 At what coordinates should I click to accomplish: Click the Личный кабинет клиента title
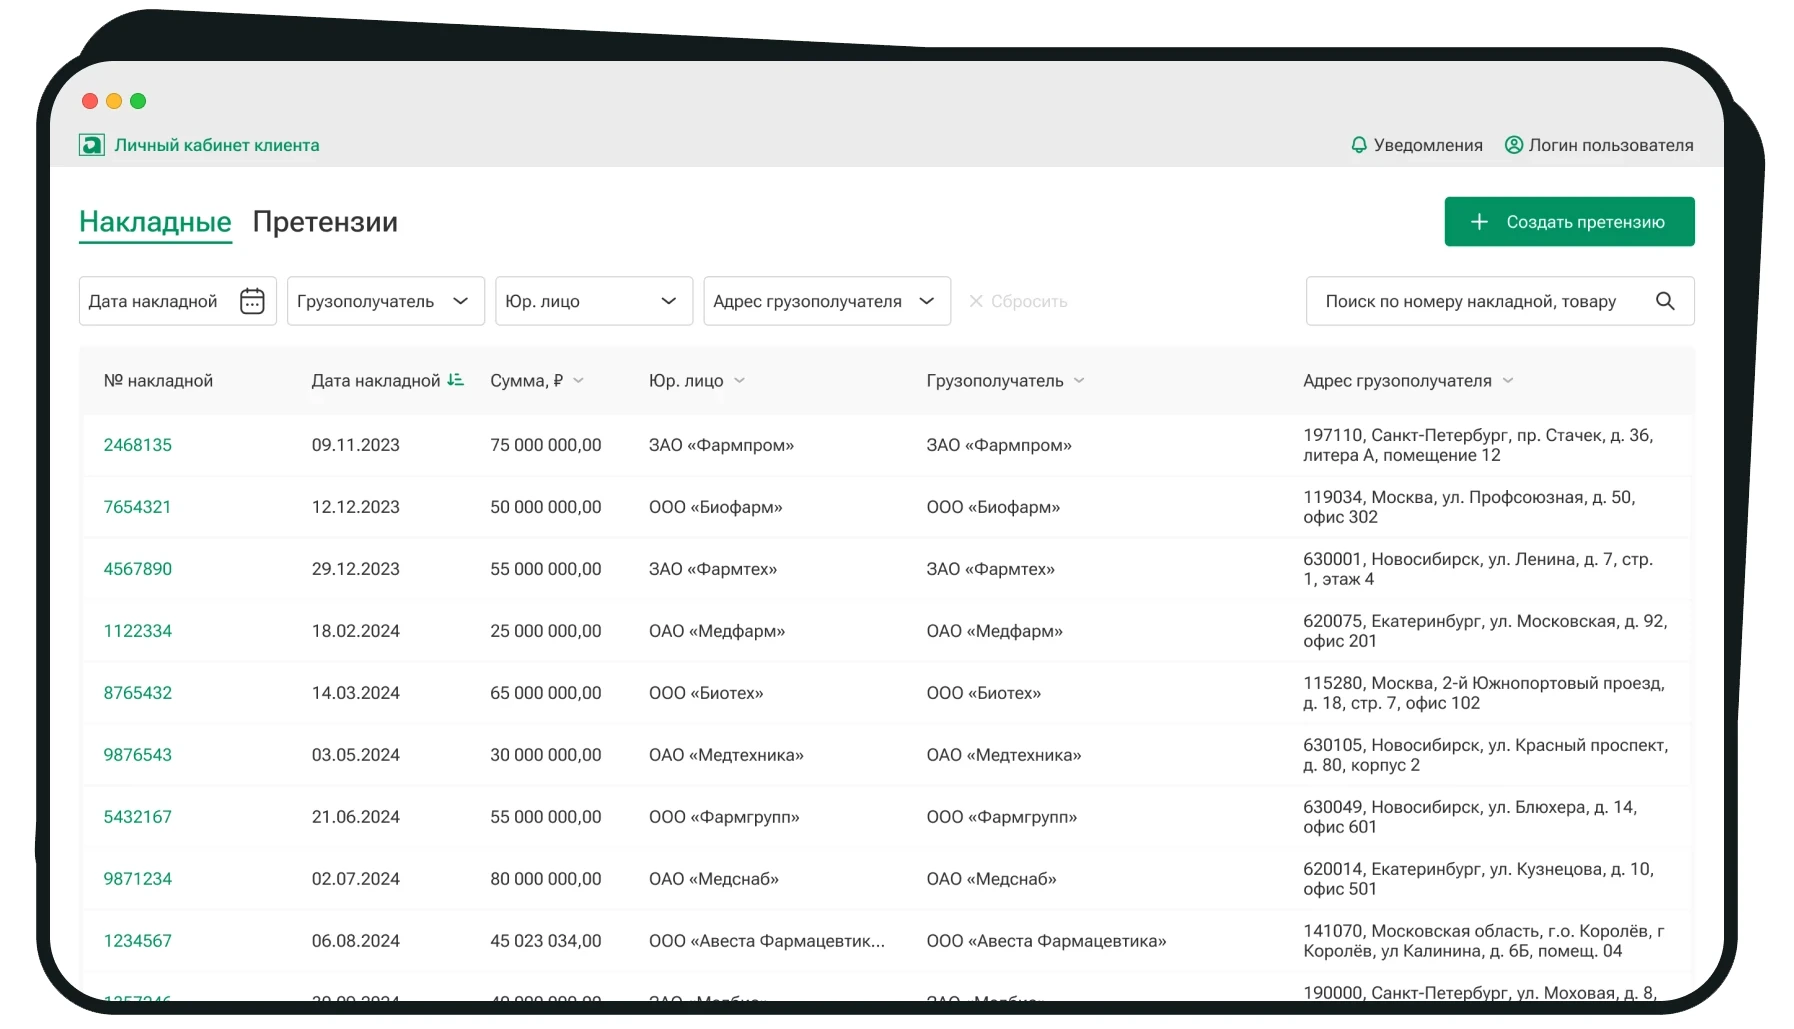click(x=217, y=145)
